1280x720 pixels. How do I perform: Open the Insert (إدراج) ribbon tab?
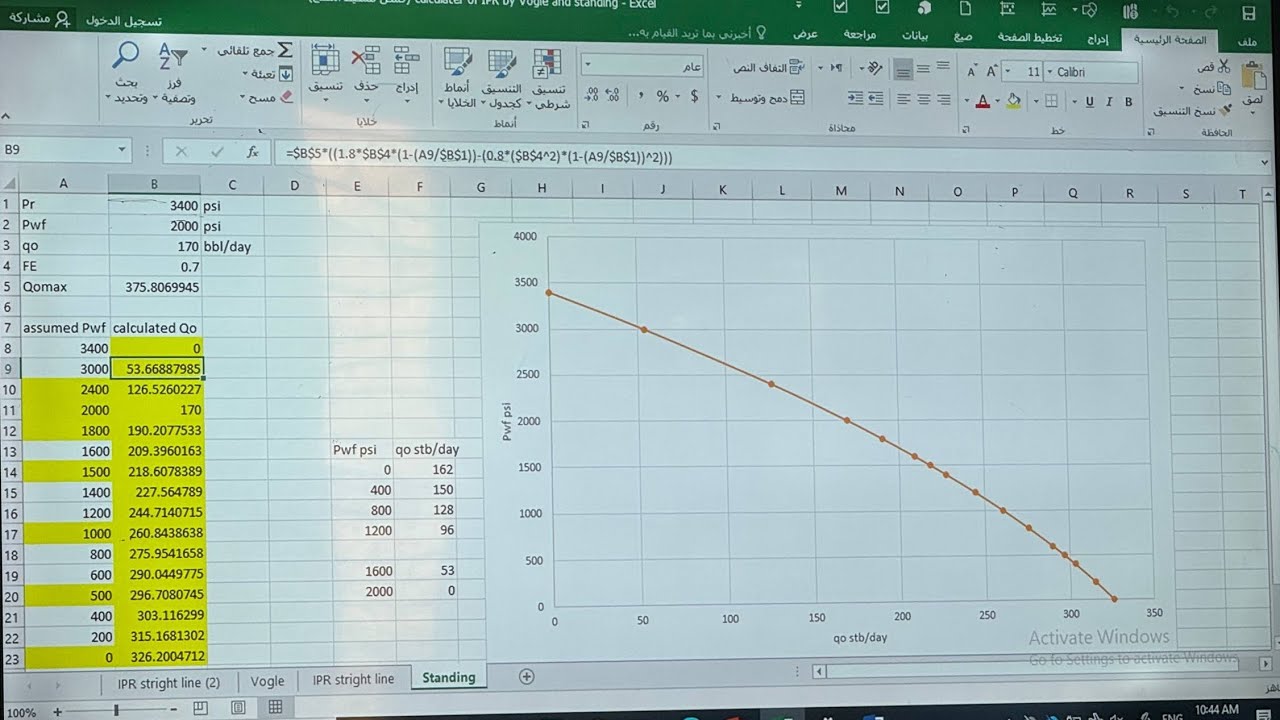[1097, 40]
